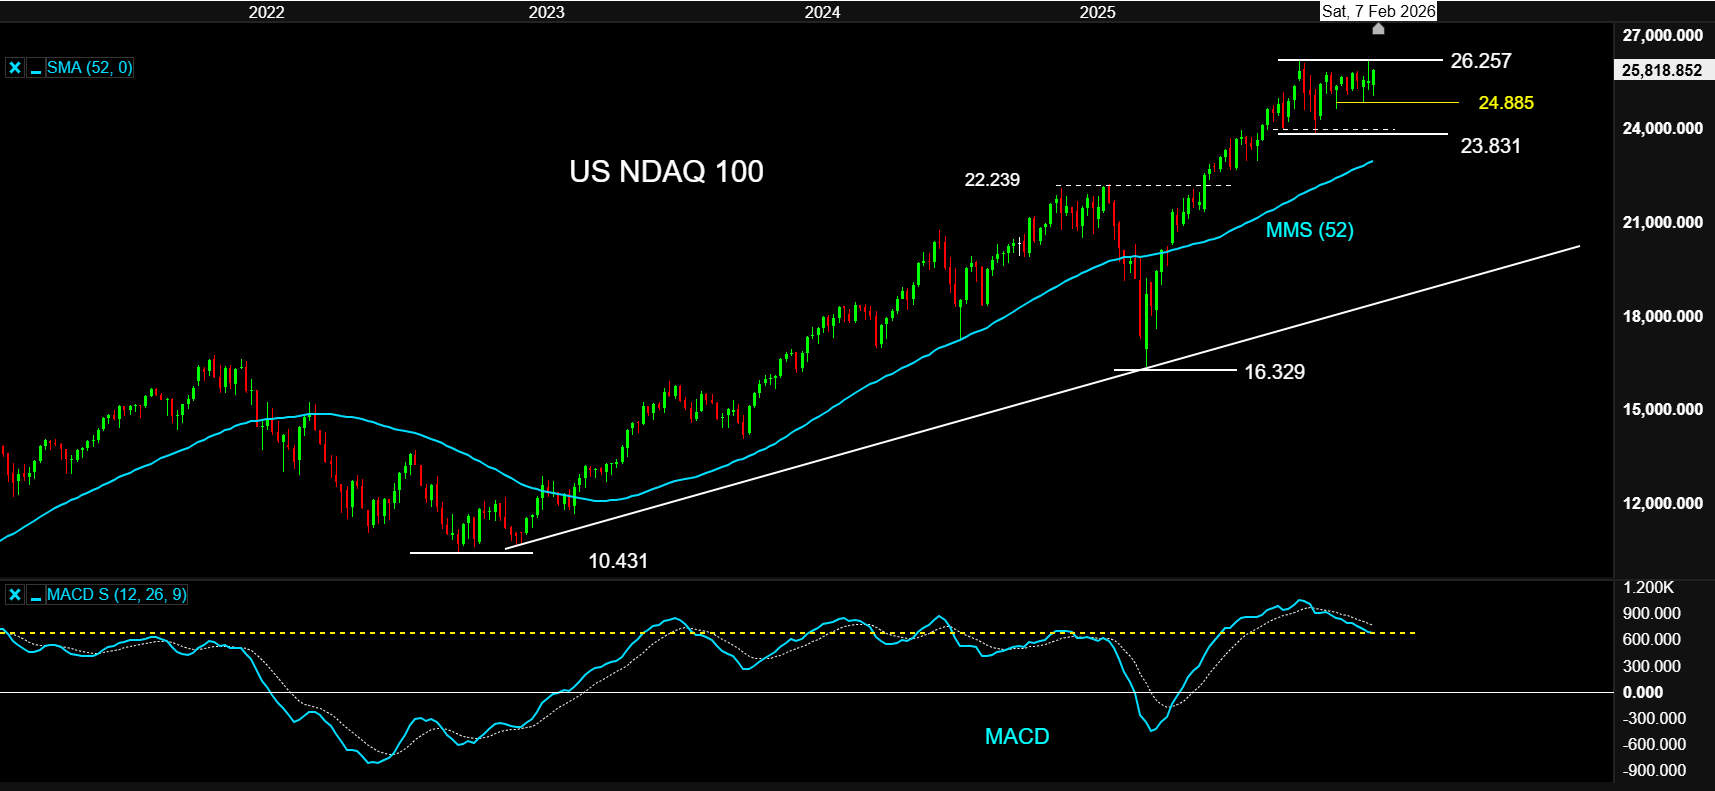
Task: Select the MACD text annotation
Action: point(1017,737)
